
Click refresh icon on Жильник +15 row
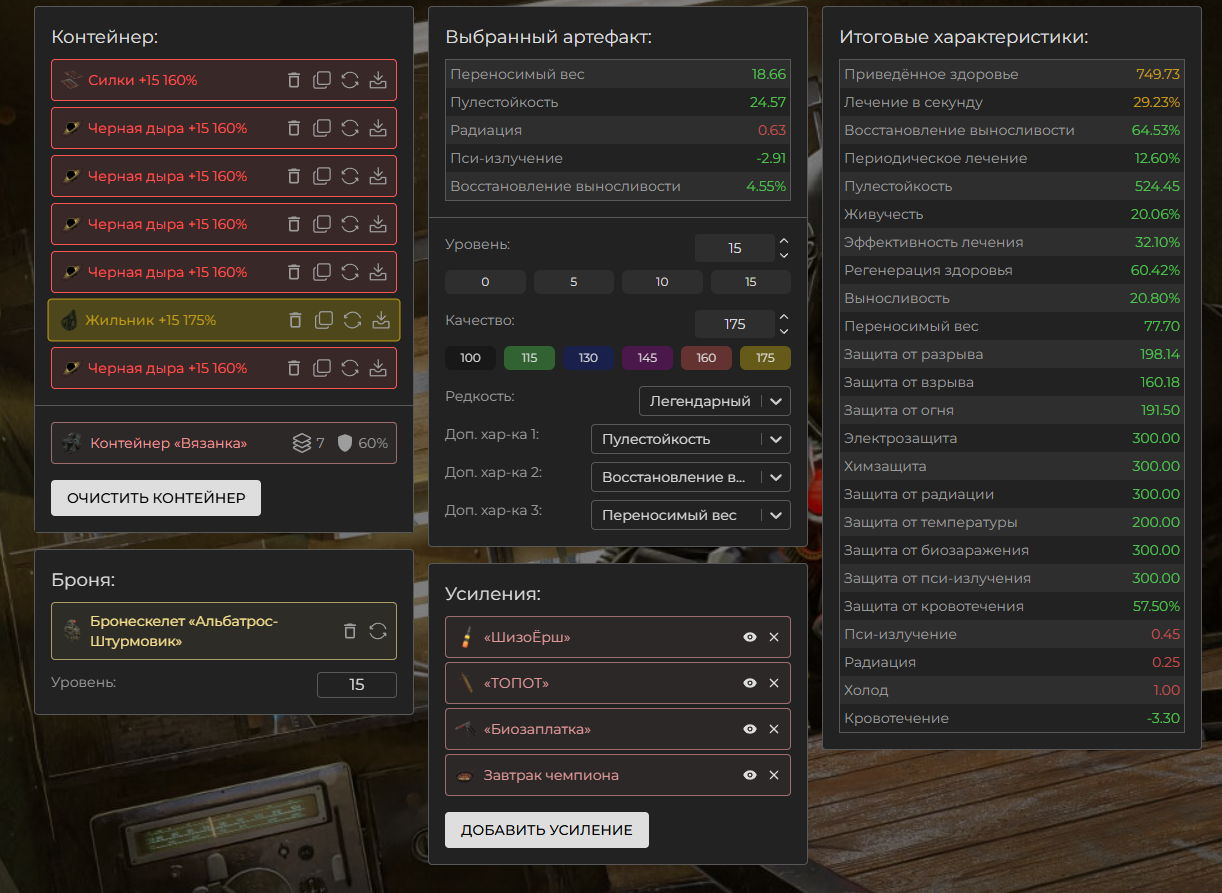pyautogui.click(x=352, y=320)
